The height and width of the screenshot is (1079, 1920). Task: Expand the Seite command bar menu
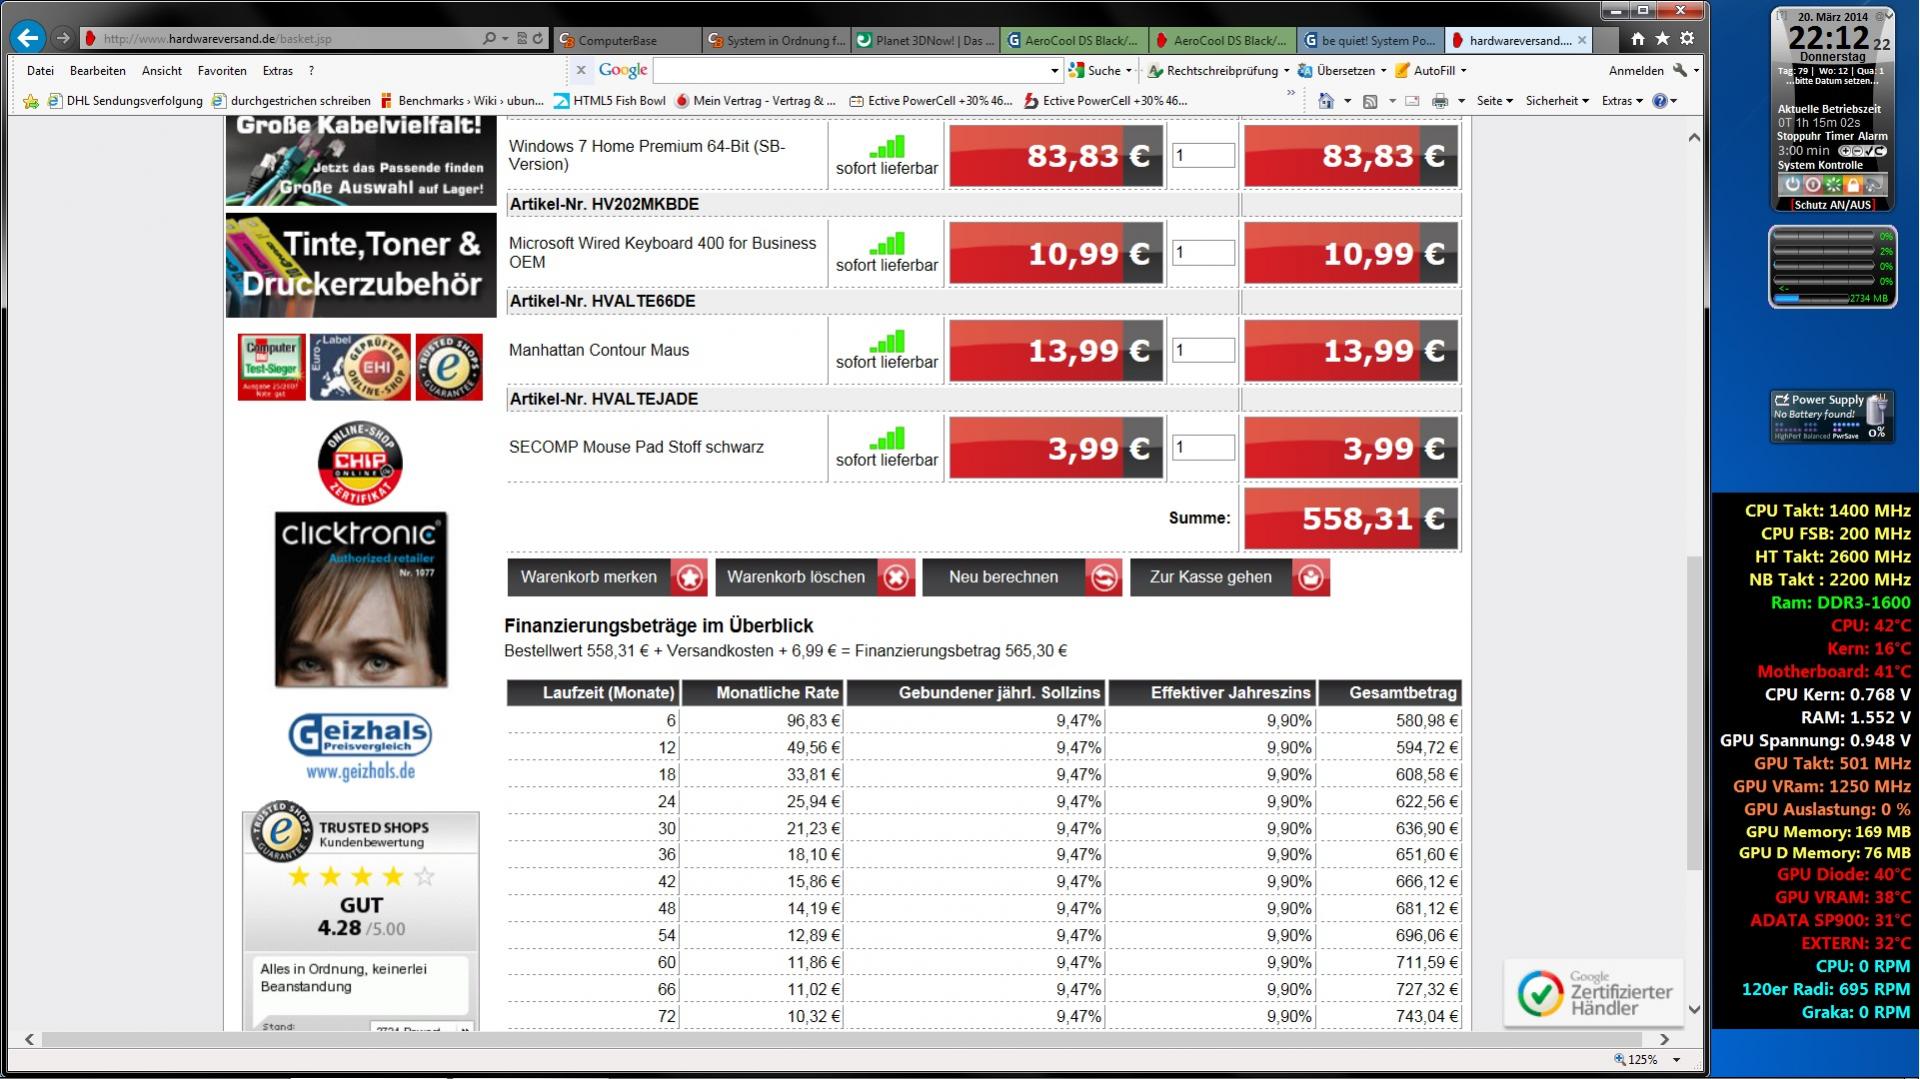click(1494, 101)
